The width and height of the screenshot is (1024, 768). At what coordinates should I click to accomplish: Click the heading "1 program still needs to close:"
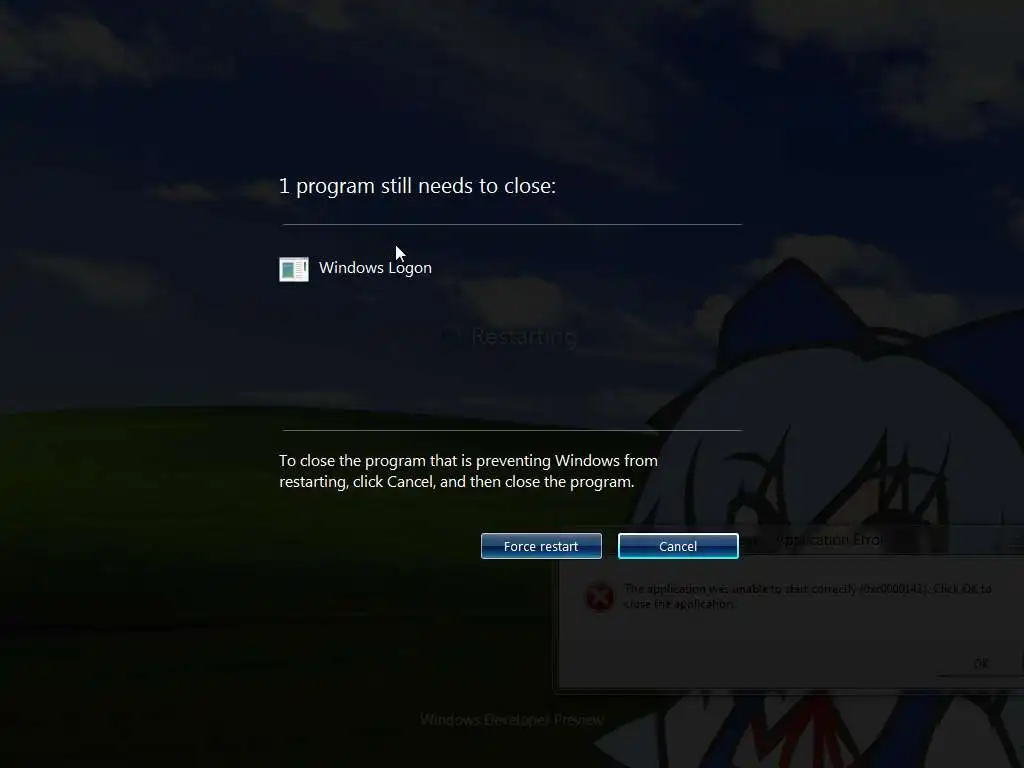tap(417, 186)
